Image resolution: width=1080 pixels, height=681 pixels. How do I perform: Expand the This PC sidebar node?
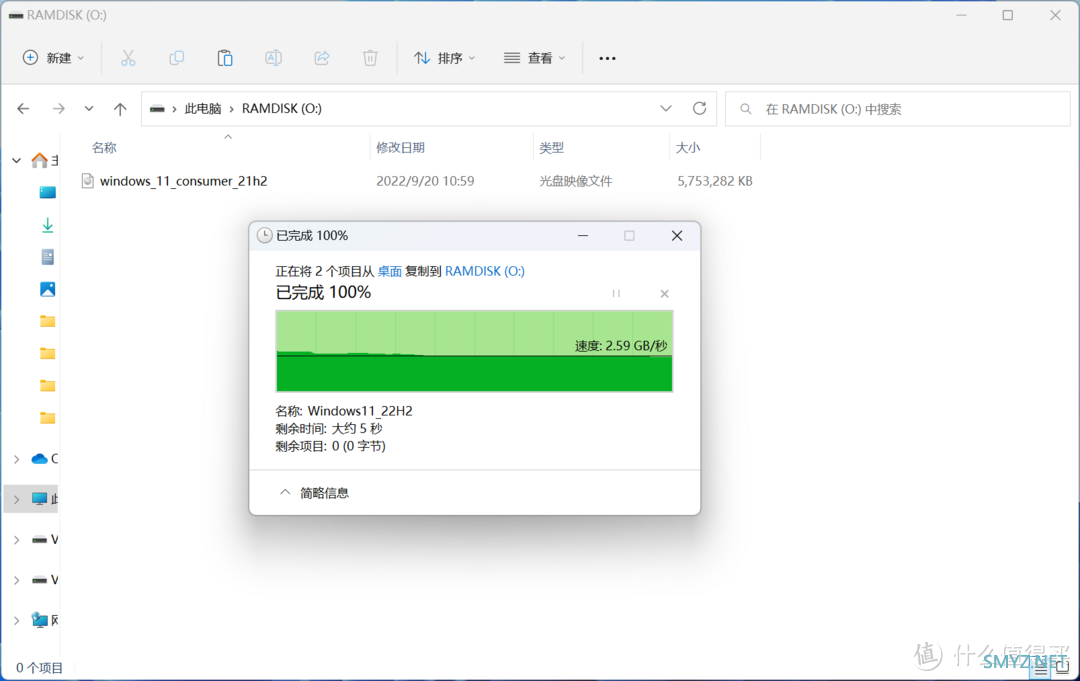[x=17, y=499]
